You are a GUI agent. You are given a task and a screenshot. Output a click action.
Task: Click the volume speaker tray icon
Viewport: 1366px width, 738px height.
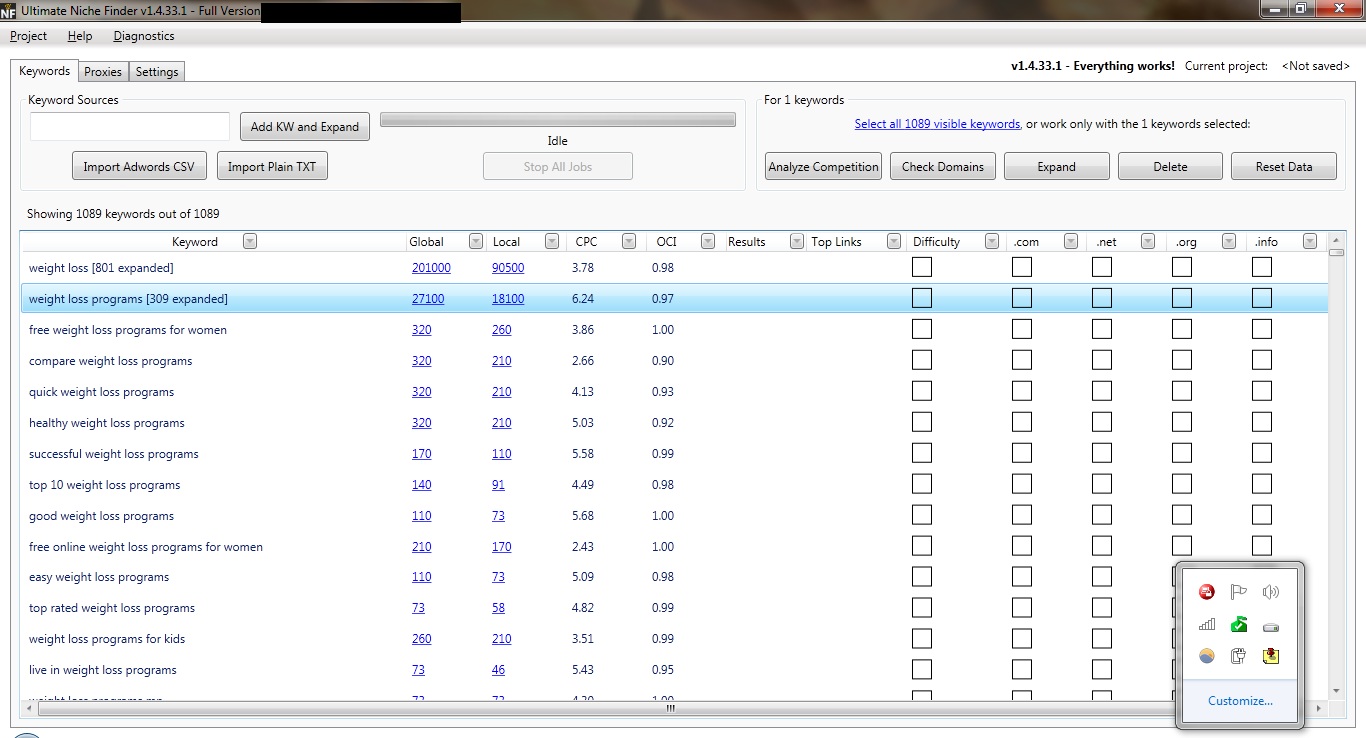tap(1271, 592)
